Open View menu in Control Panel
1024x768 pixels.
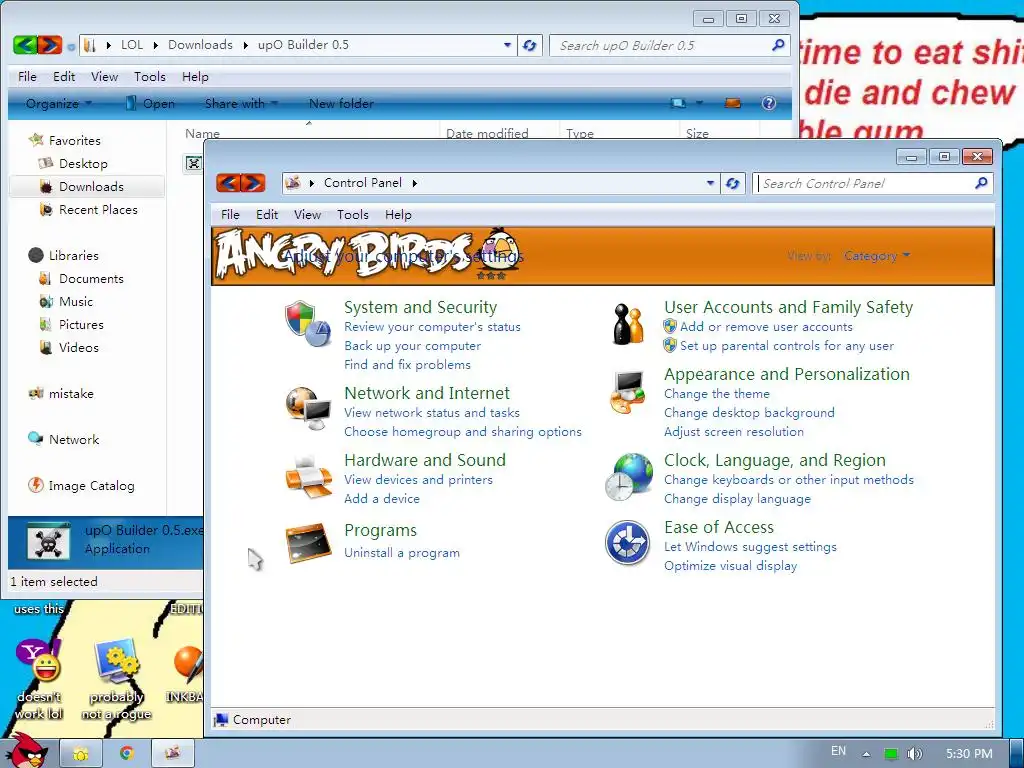[x=307, y=215]
